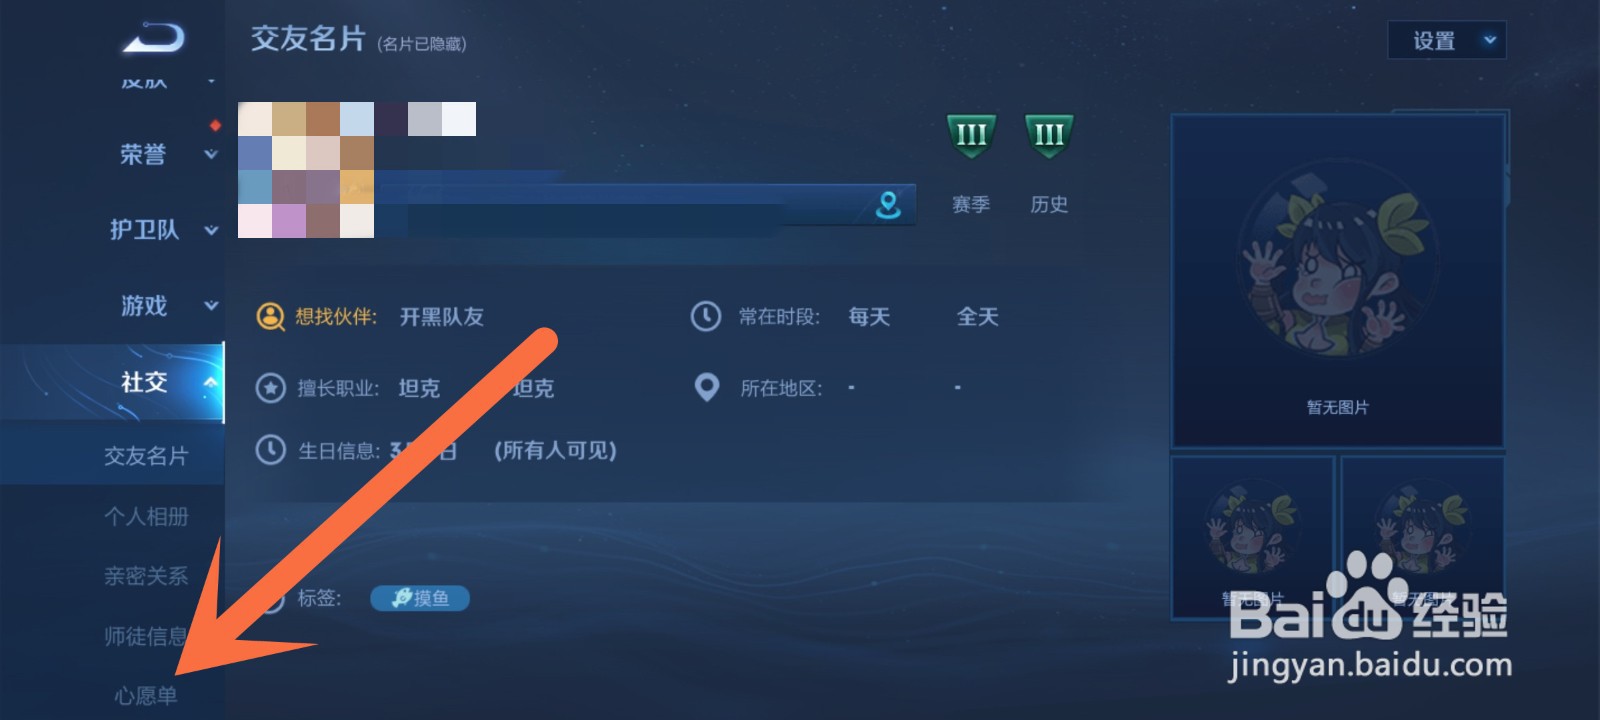This screenshot has height=720, width=1600.
Task: Click the clock icon beside 生日信息
Action: (x=271, y=450)
